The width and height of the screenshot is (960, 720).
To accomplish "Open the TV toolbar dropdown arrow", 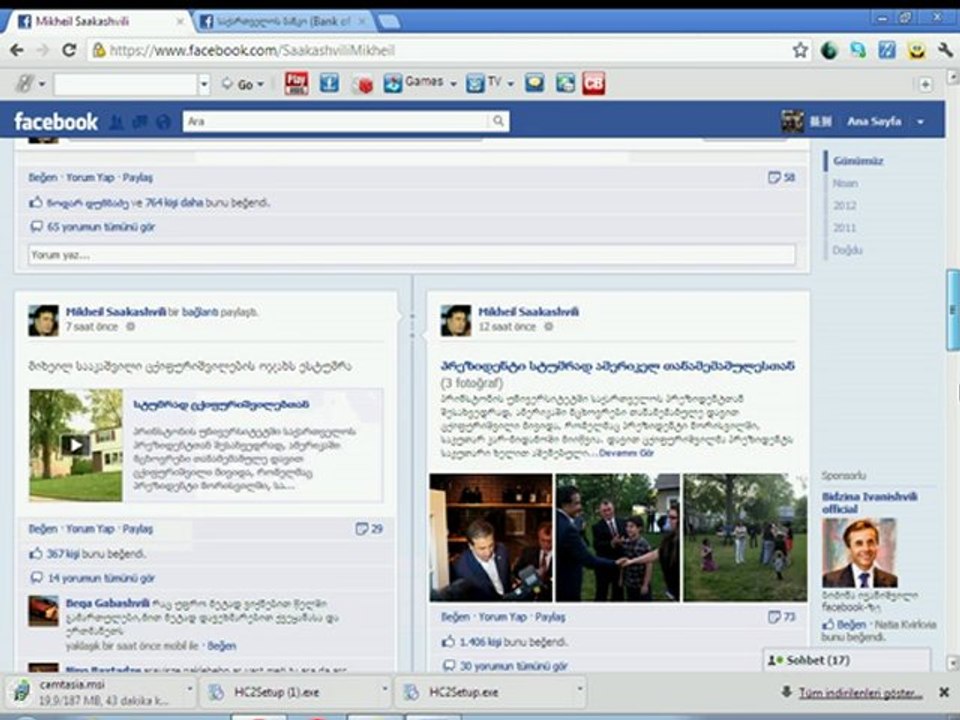I will tap(511, 84).
